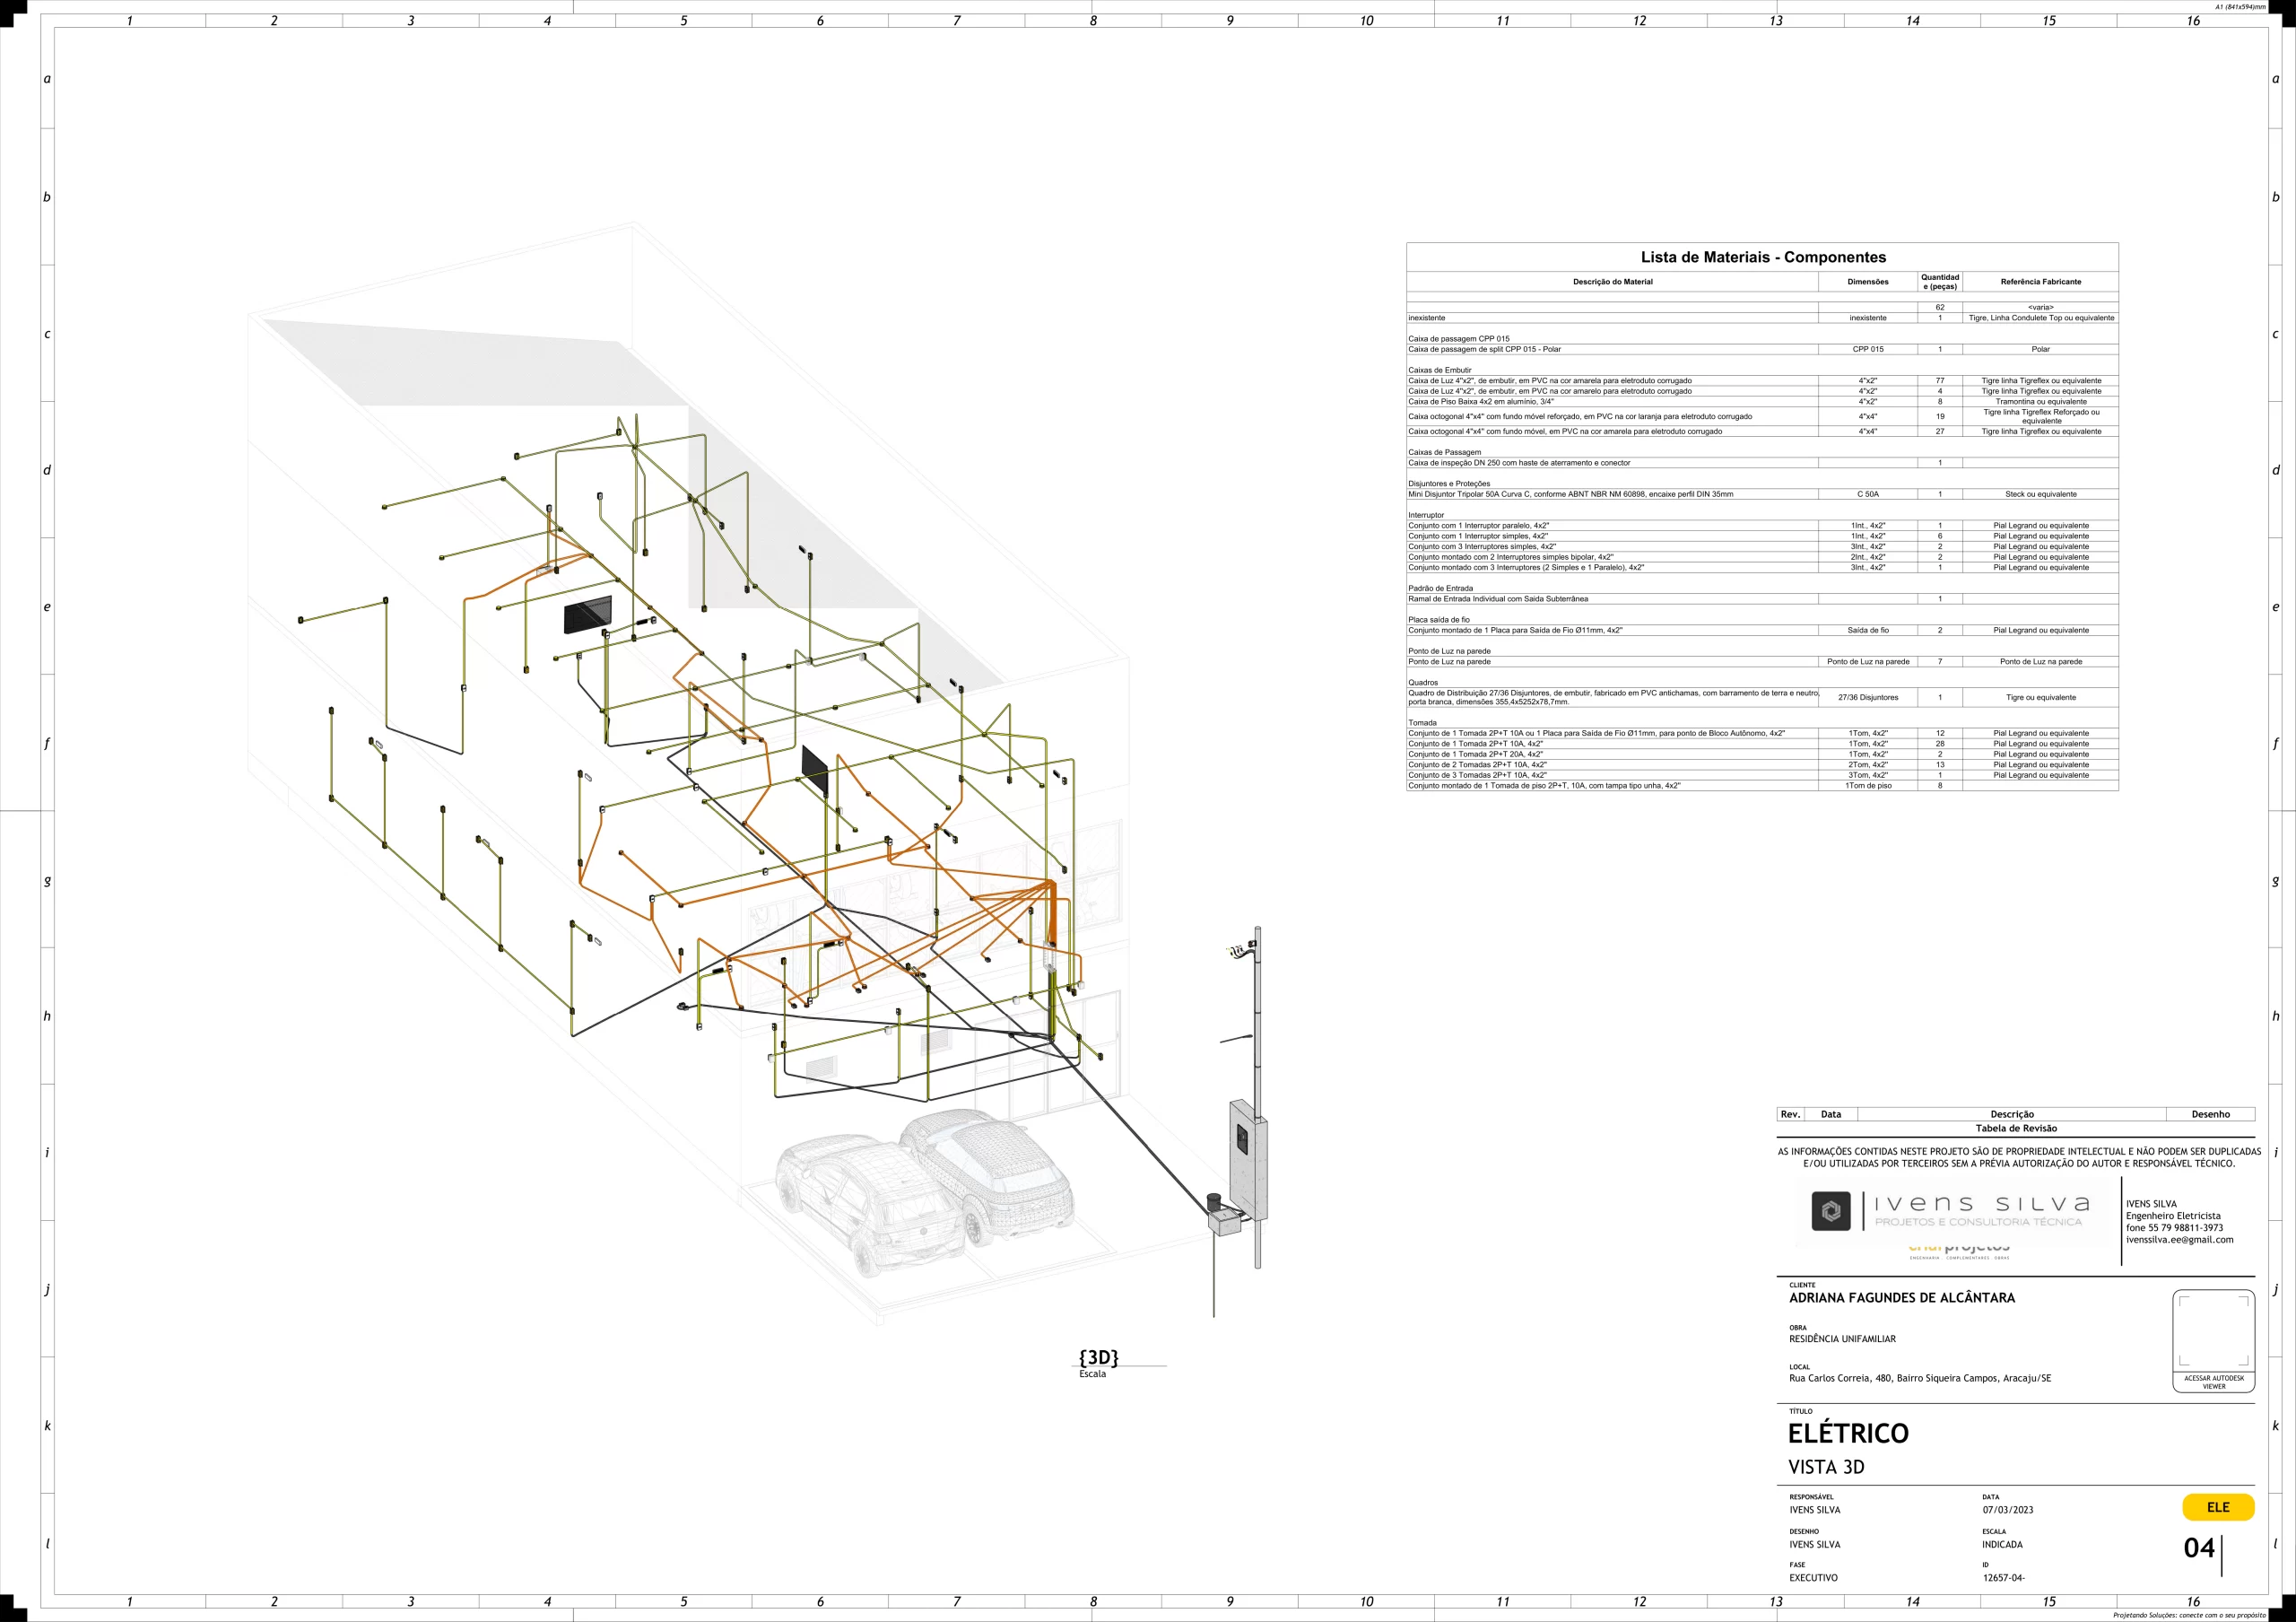This screenshot has height=1622, width=2296.
Task: Click the Tabela de Revisão caption
Action: coord(2016,1128)
